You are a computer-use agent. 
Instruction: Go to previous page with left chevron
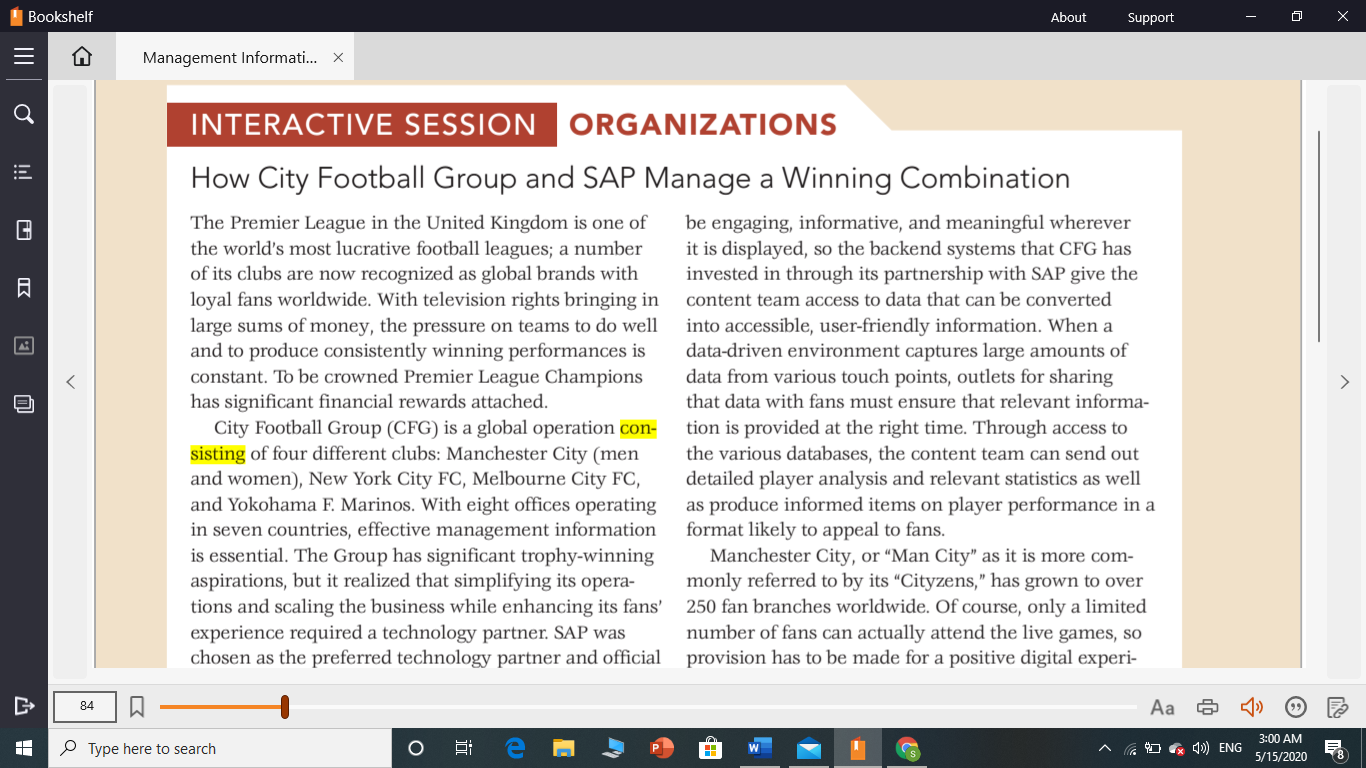[70, 381]
